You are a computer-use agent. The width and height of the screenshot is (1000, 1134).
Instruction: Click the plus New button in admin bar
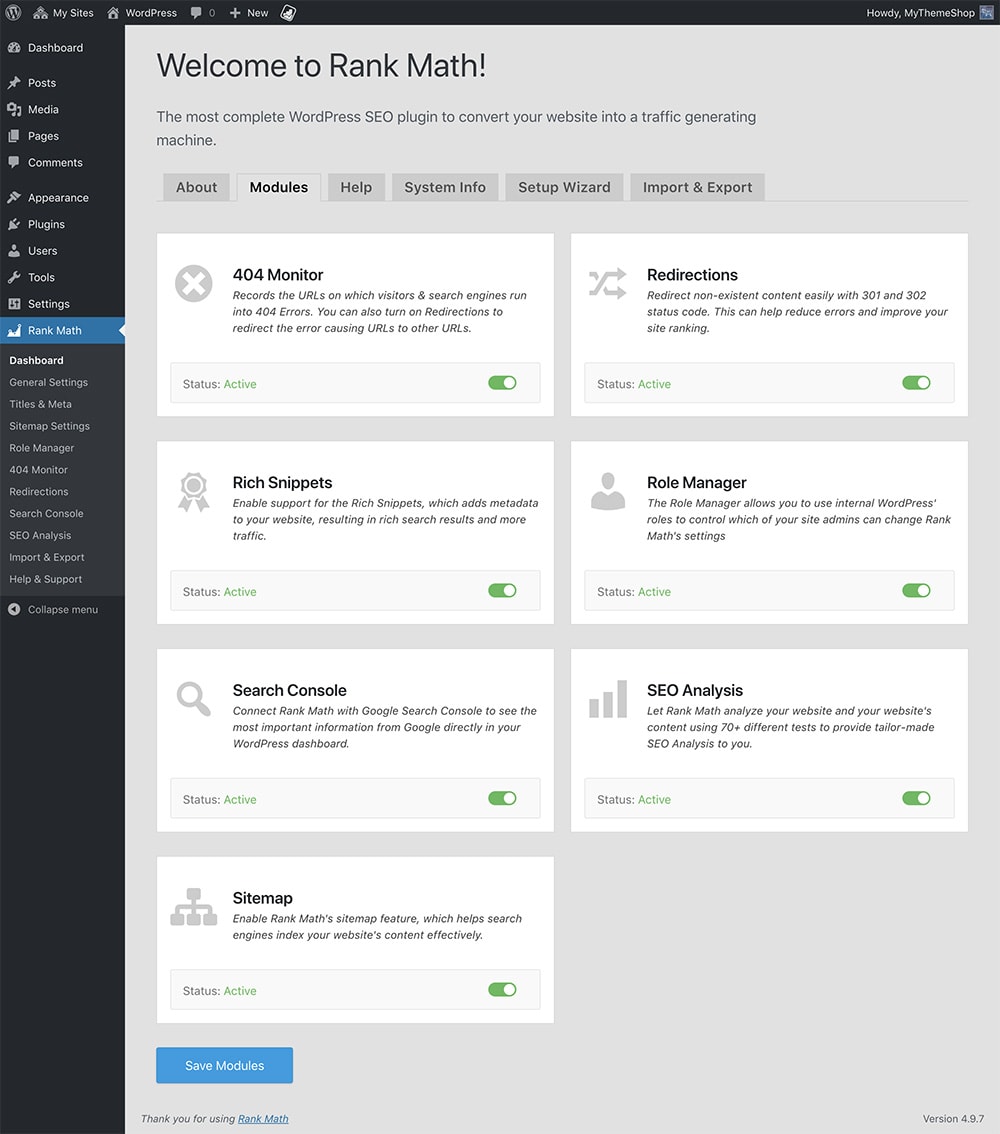point(249,12)
